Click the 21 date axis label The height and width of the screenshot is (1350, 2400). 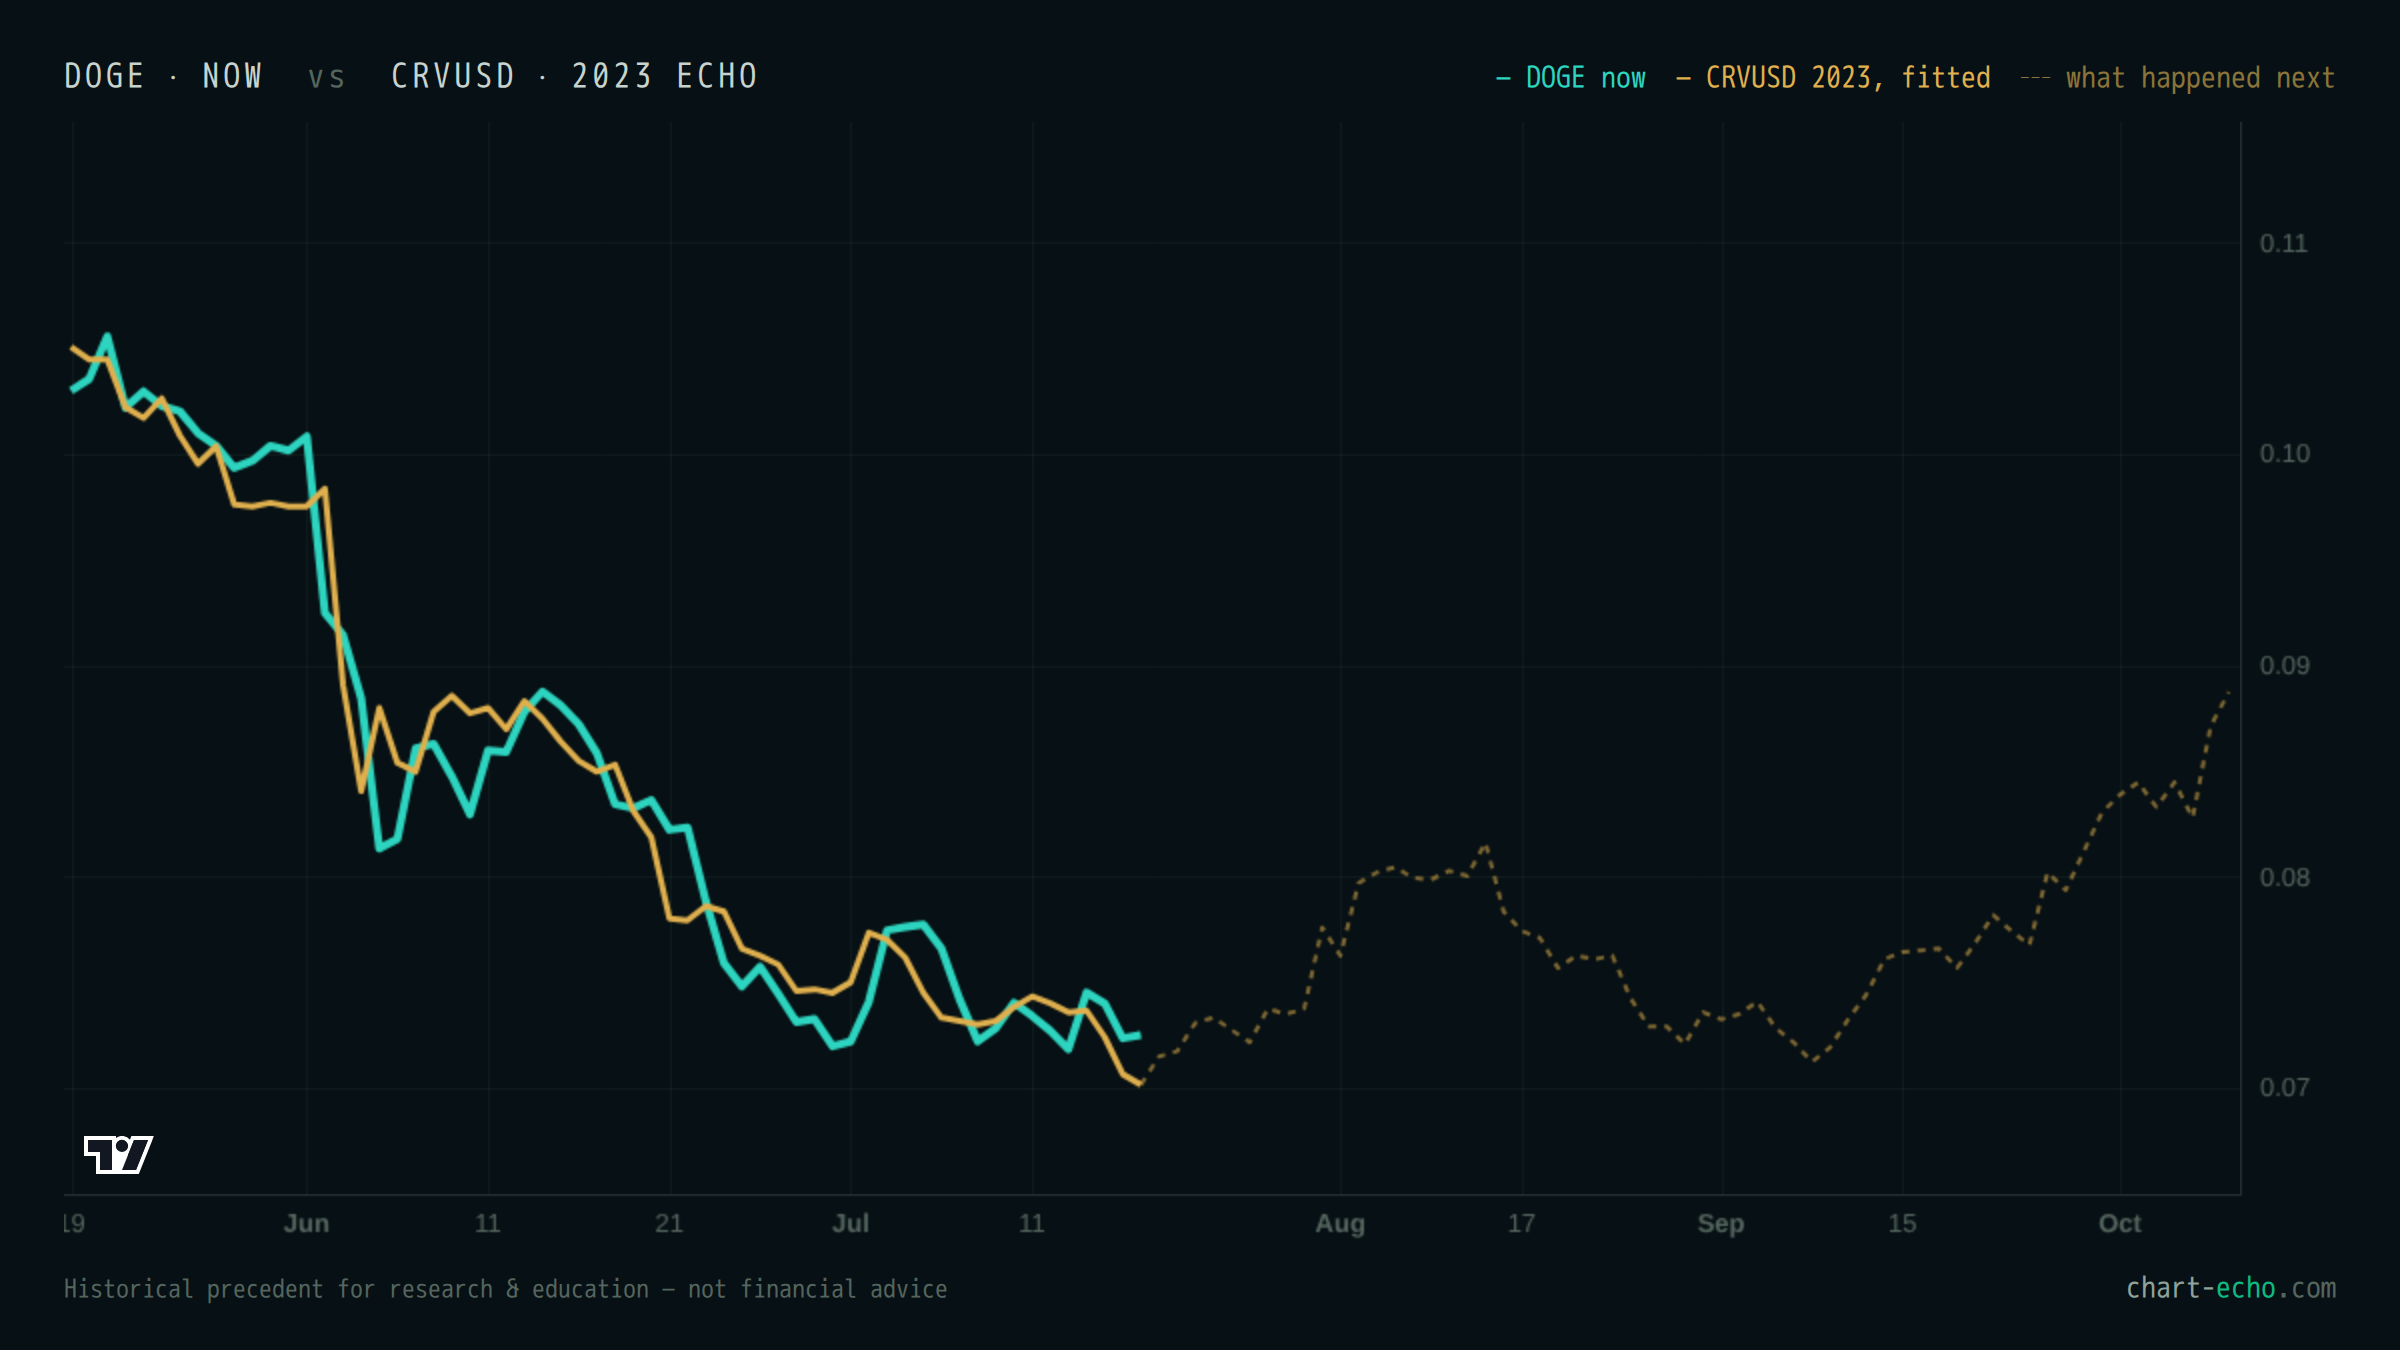tap(669, 1223)
